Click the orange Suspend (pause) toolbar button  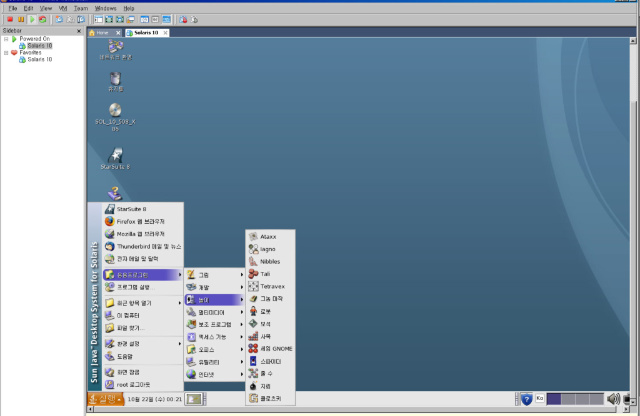click(x=21, y=19)
